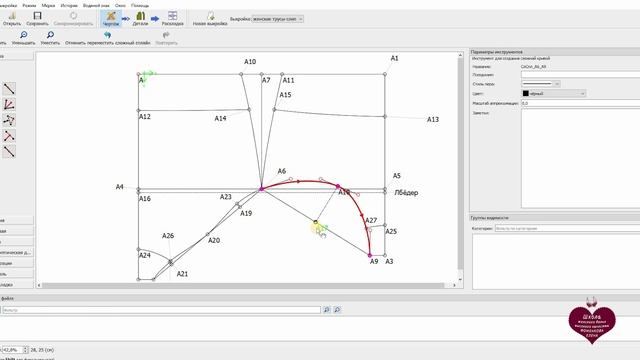Select the black dashed-circle handle under the cursor
This screenshot has width=640, height=360.
pos(315,222)
